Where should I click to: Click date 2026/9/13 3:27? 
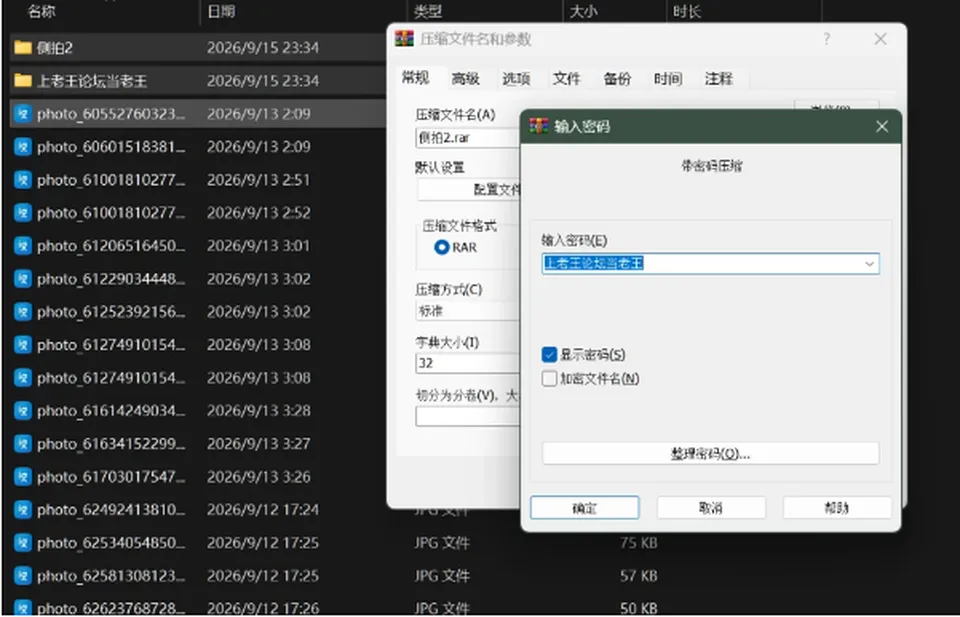pos(258,444)
